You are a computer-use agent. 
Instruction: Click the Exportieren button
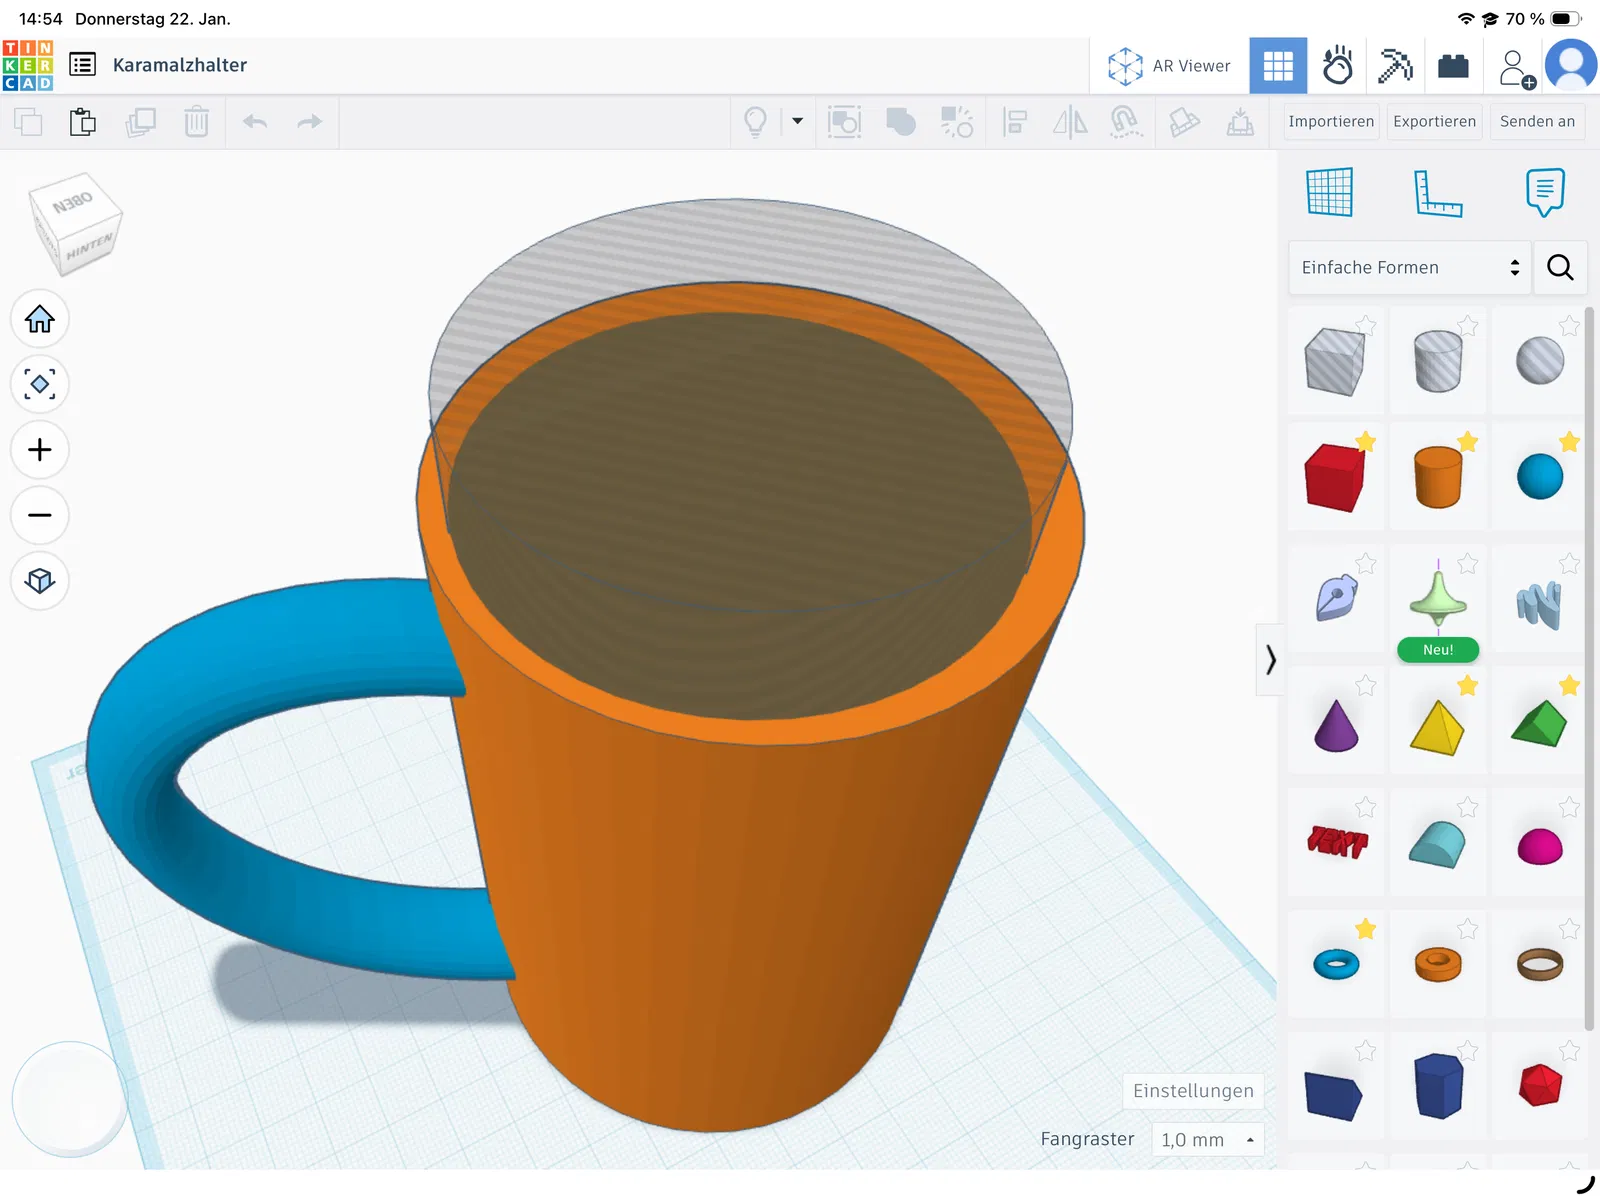coord(1434,121)
